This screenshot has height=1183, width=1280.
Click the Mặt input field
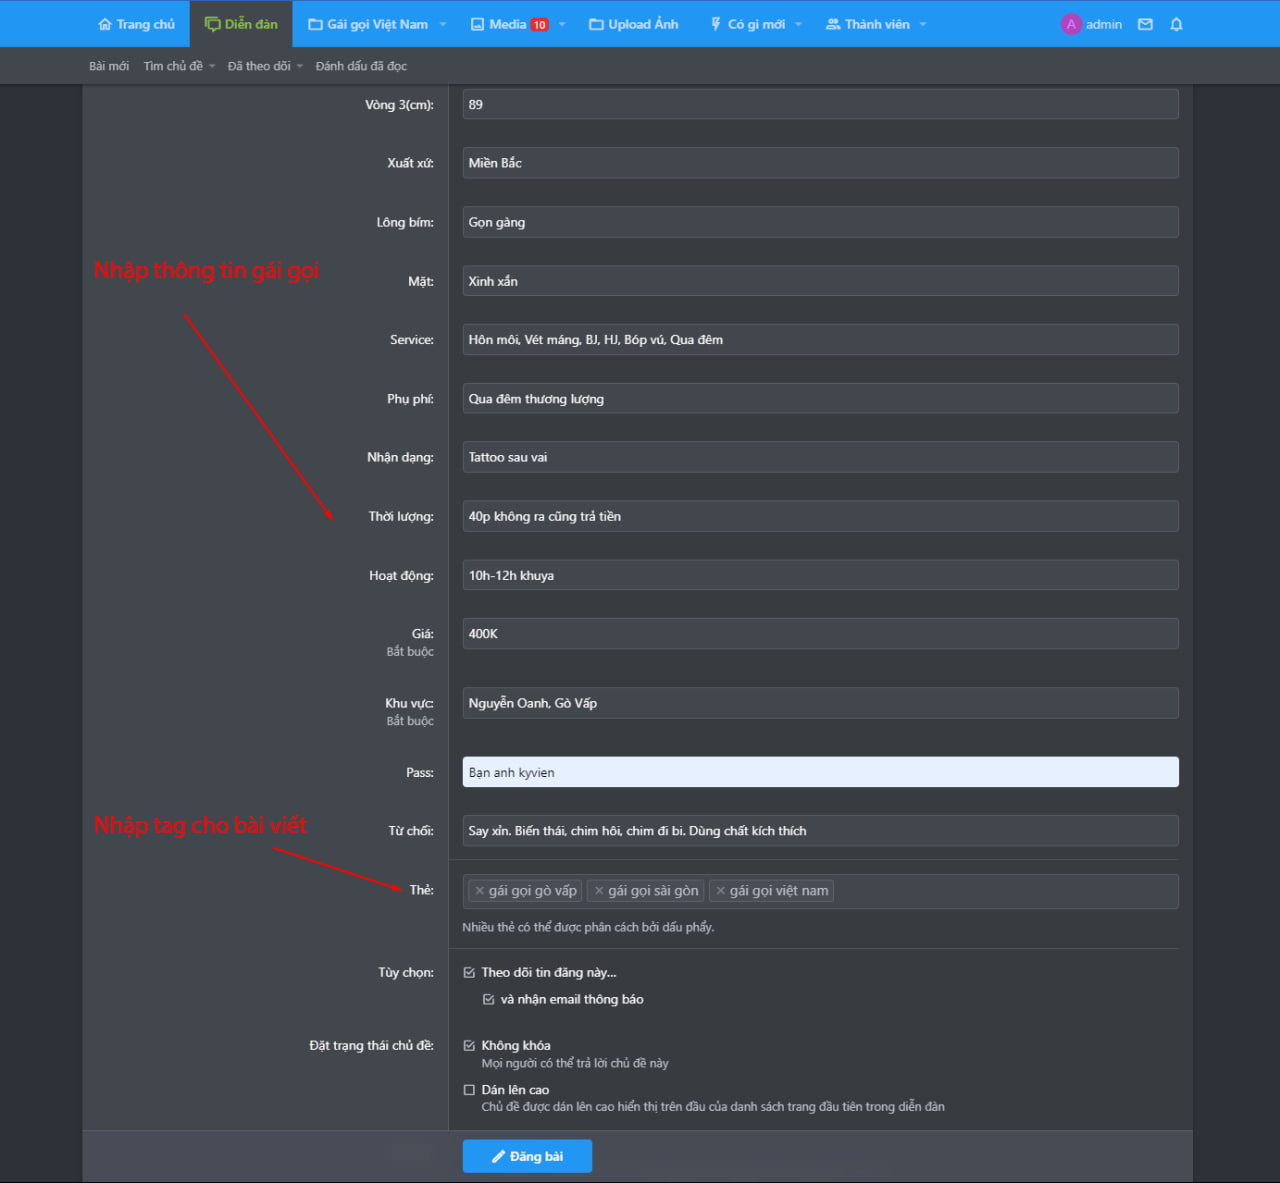coord(820,281)
